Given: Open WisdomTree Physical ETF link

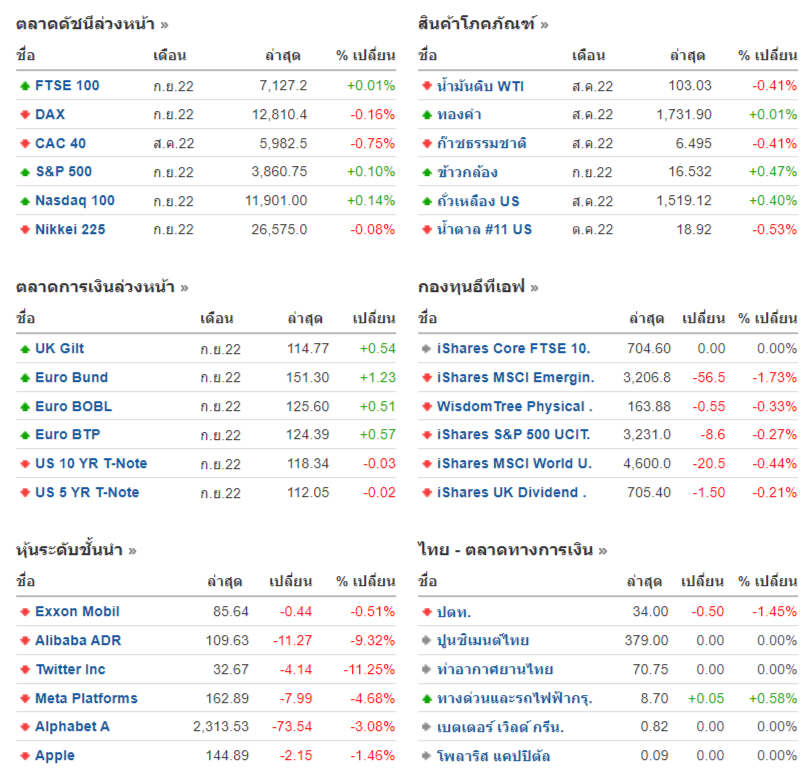Looking at the screenshot, I should (515, 406).
